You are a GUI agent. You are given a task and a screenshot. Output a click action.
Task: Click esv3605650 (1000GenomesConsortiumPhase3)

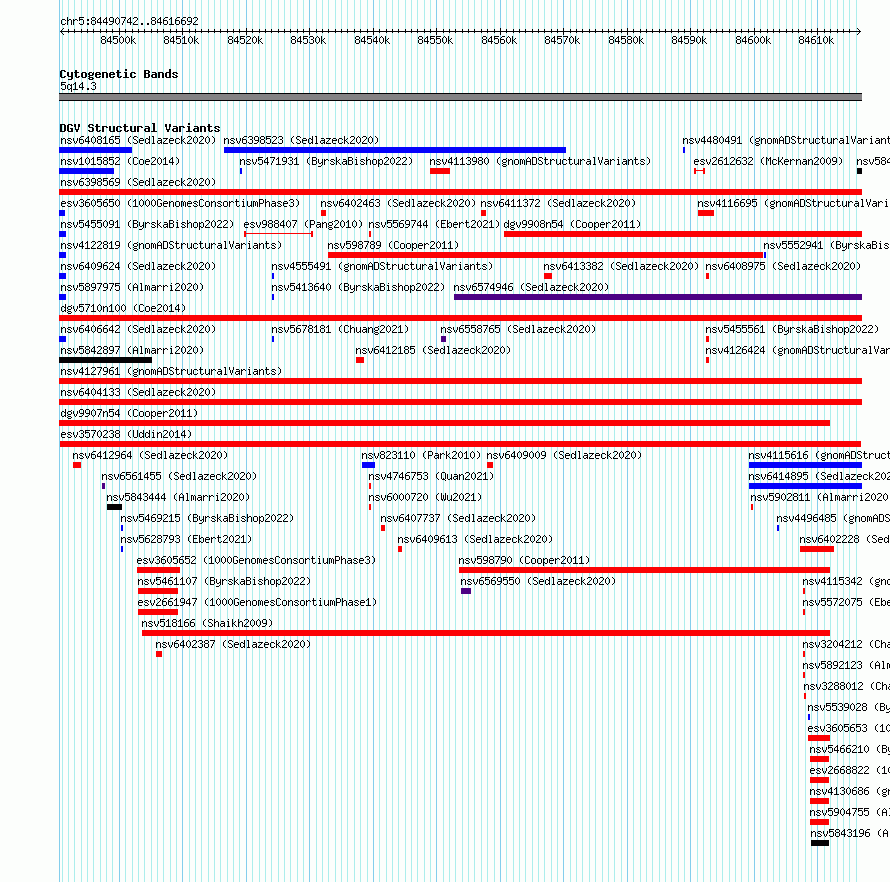tap(180, 203)
